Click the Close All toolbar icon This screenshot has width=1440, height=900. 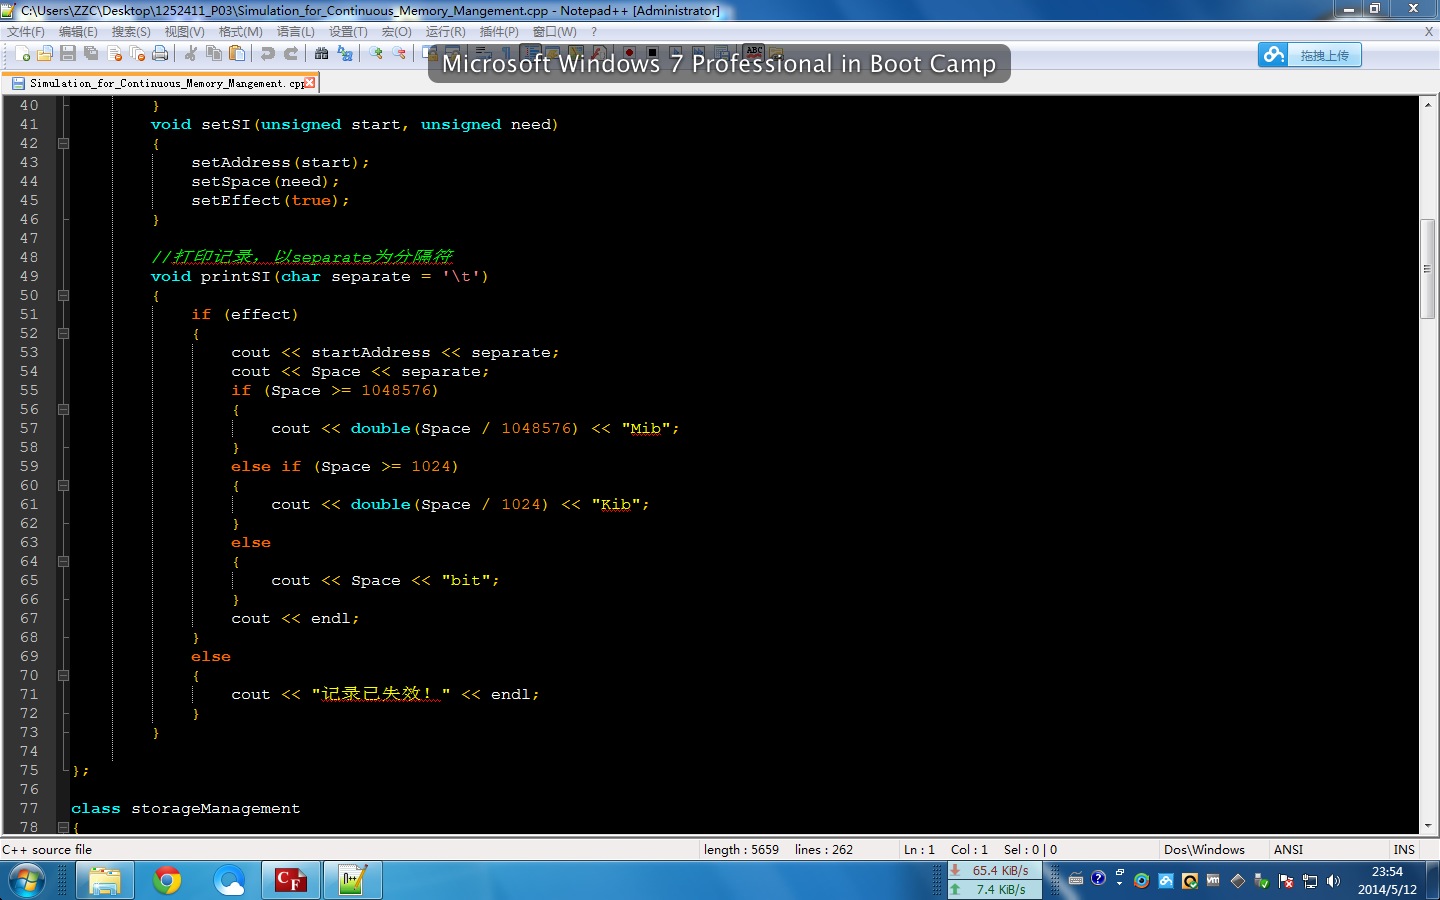tap(137, 53)
